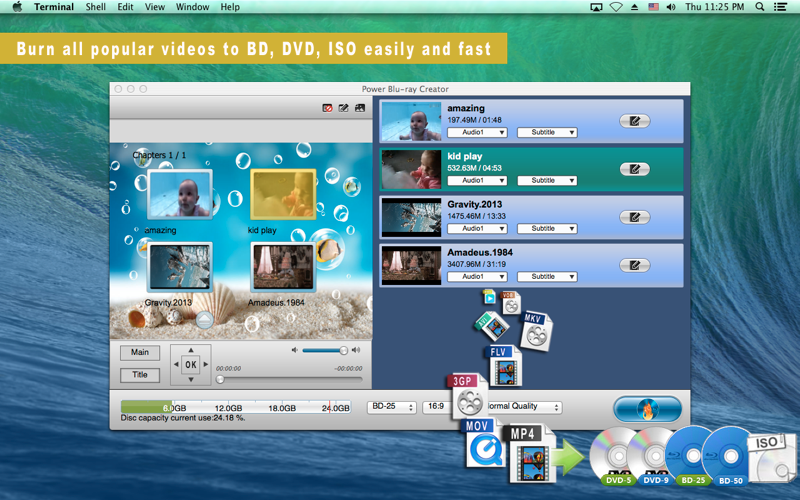Open Subtitle dropdown for Gravity.2013

click(x=547, y=228)
